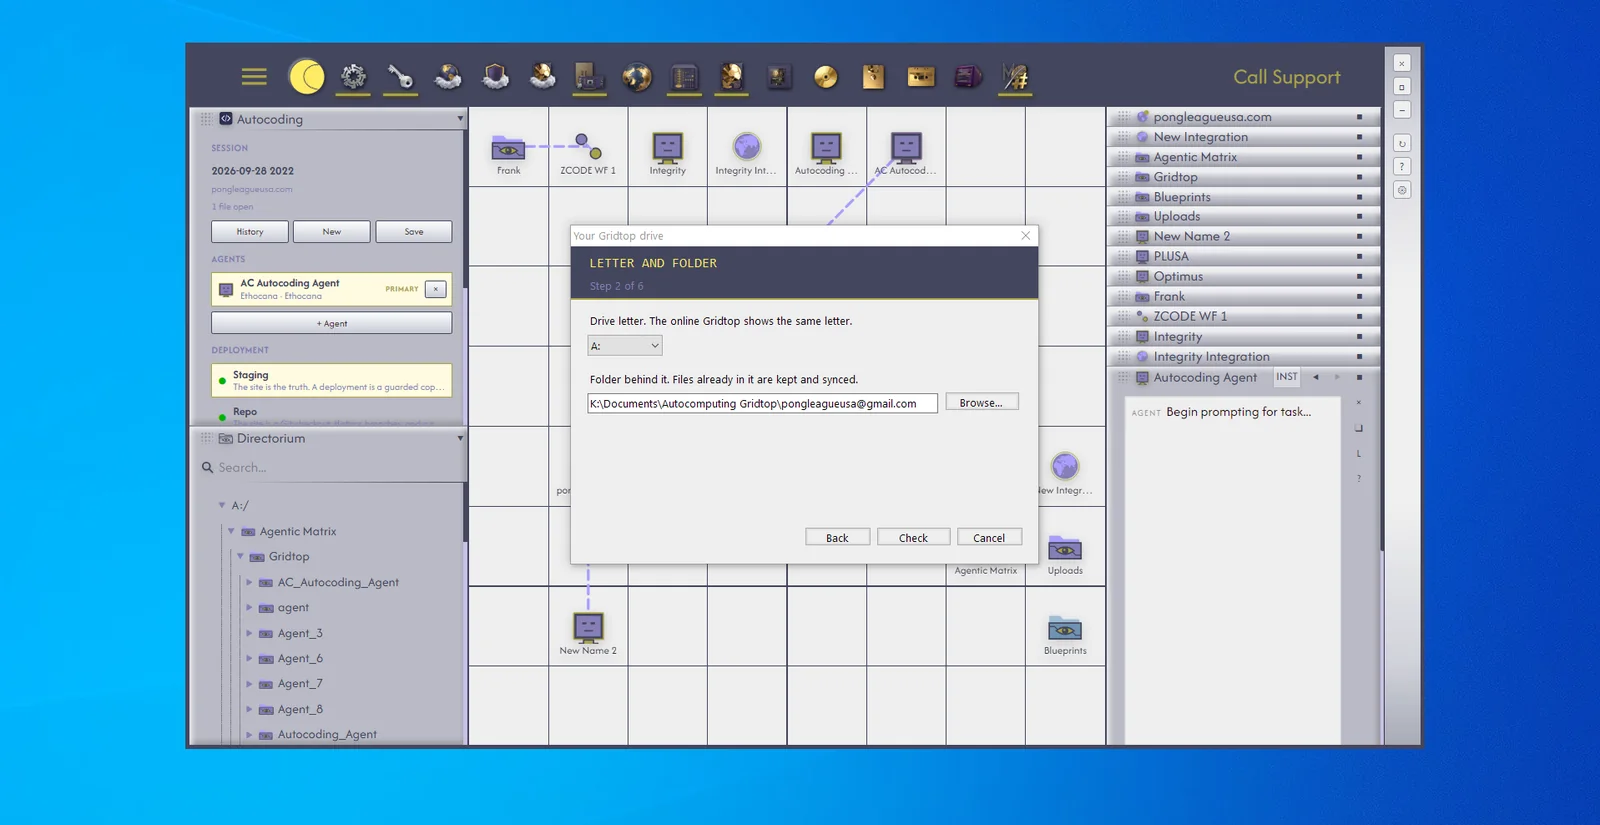The image size is (1600, 825).
Task: Click the Directorium panel icon
Action: pos(226,439)
